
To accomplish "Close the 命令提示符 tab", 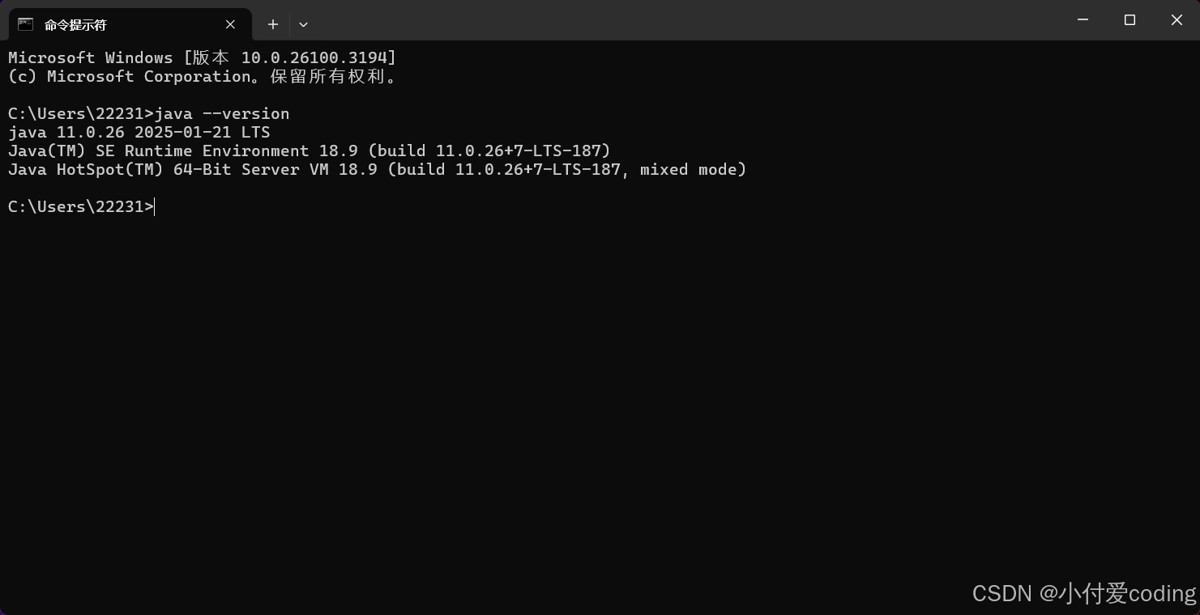I will tap(230, 25).
